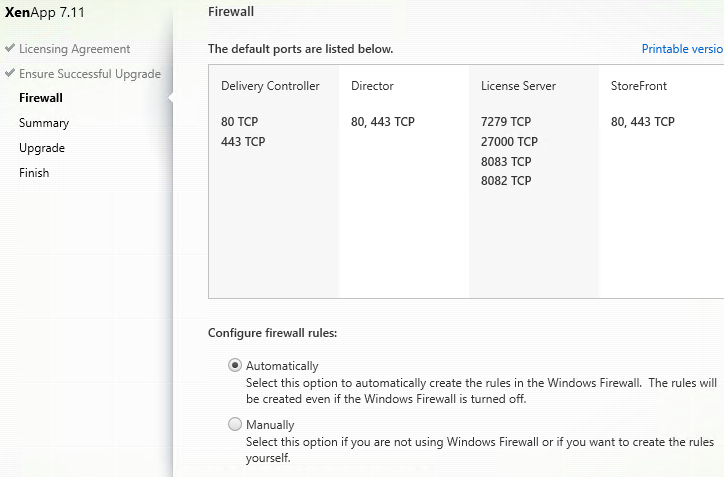Click 80, 443 TCP under StoreFront
The width and height of the screenshot is (724, 477).
click(x=643, y=122)
